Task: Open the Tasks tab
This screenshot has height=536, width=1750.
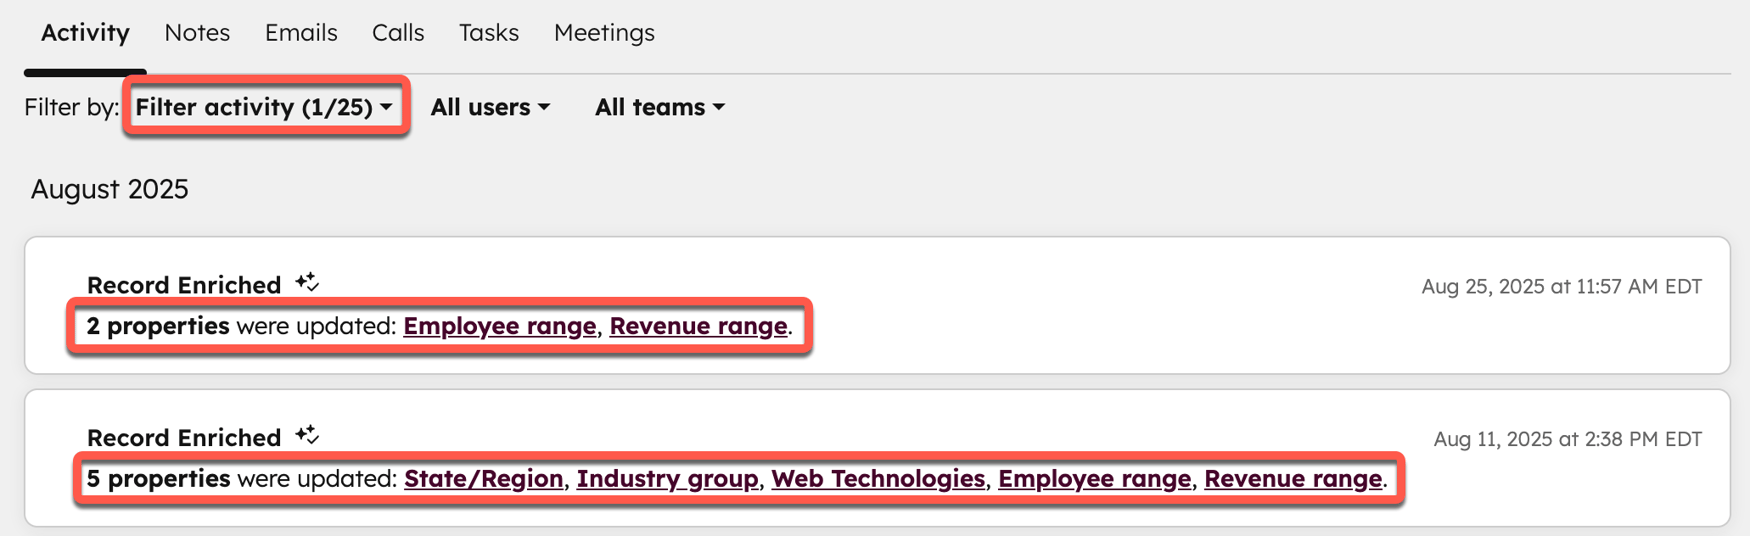Action: pyautogui.click(x=489, y=33)
